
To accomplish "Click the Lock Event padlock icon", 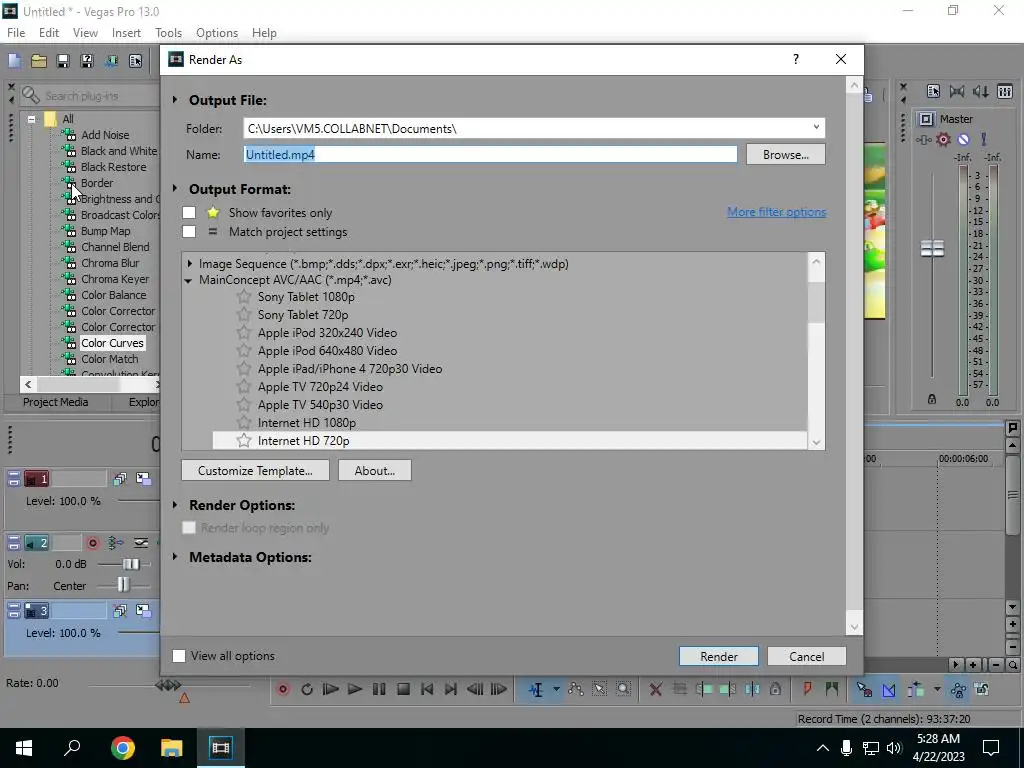I will [x=775, y=689].
